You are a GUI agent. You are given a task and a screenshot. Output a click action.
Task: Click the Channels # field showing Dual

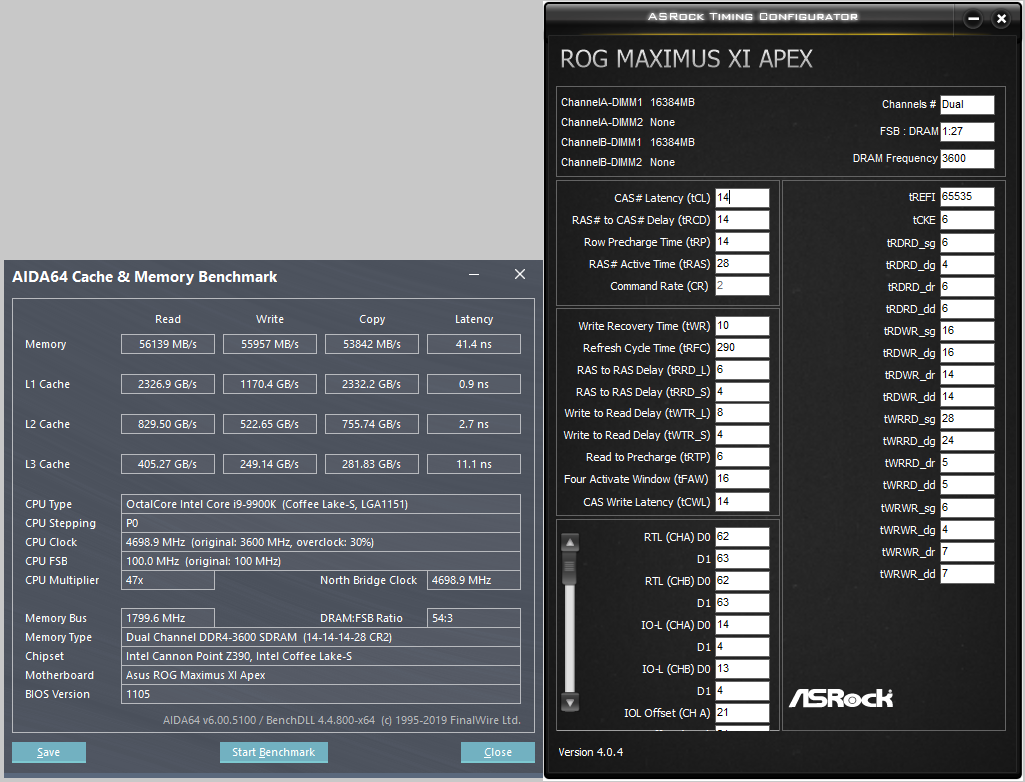[967, 105]
